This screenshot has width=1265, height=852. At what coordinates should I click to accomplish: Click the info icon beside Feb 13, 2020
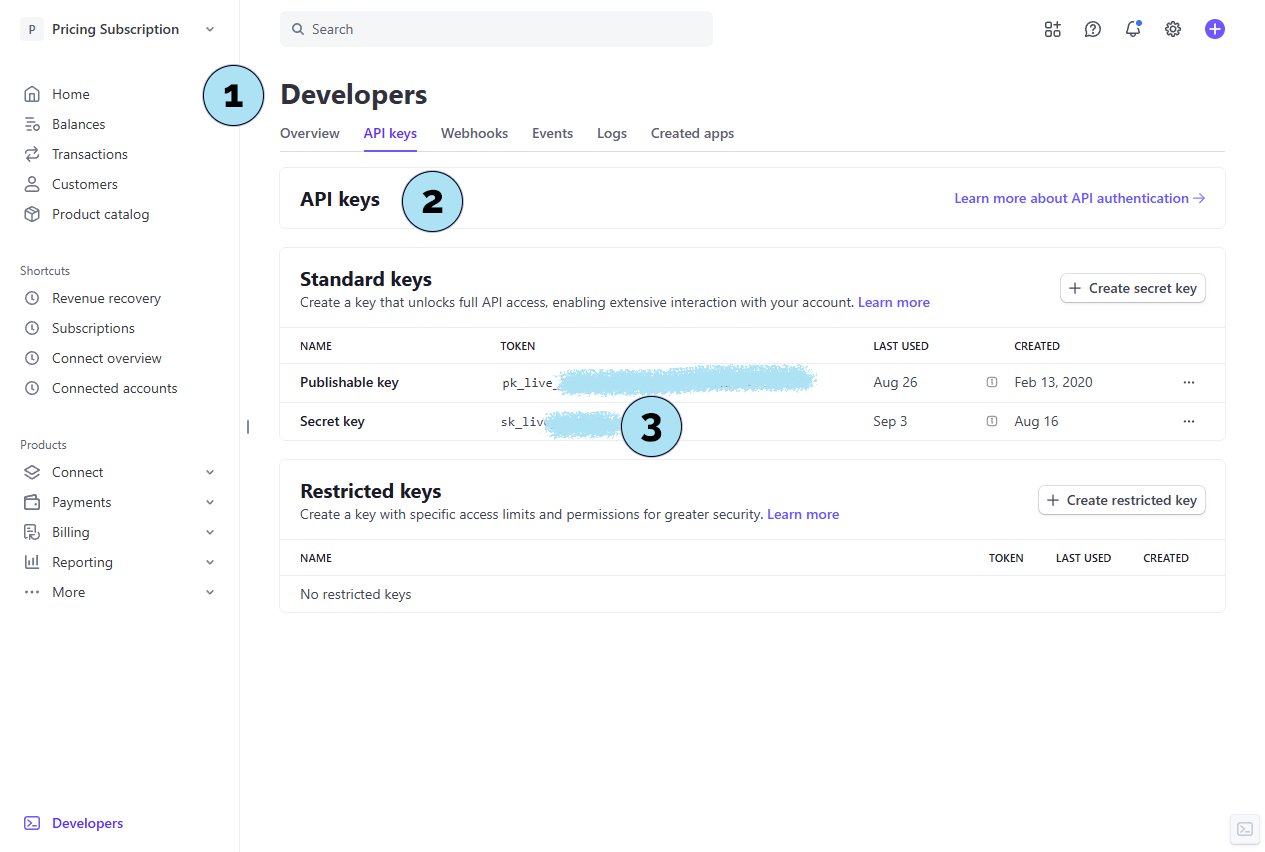pyautogui.click(x=992, y=382)
